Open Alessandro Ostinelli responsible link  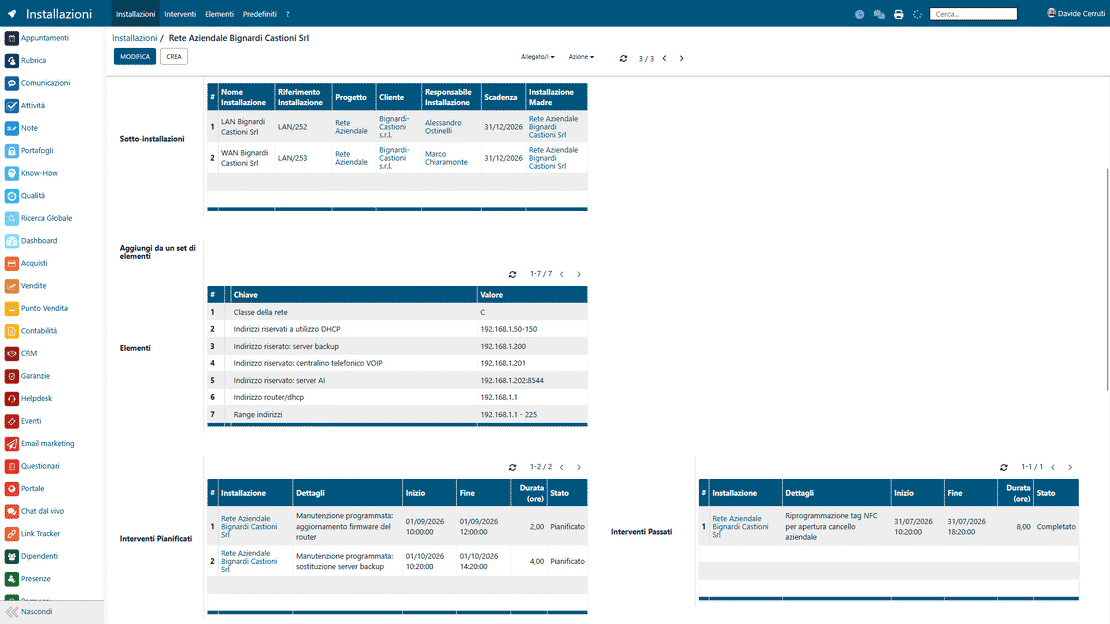point(443,127)
